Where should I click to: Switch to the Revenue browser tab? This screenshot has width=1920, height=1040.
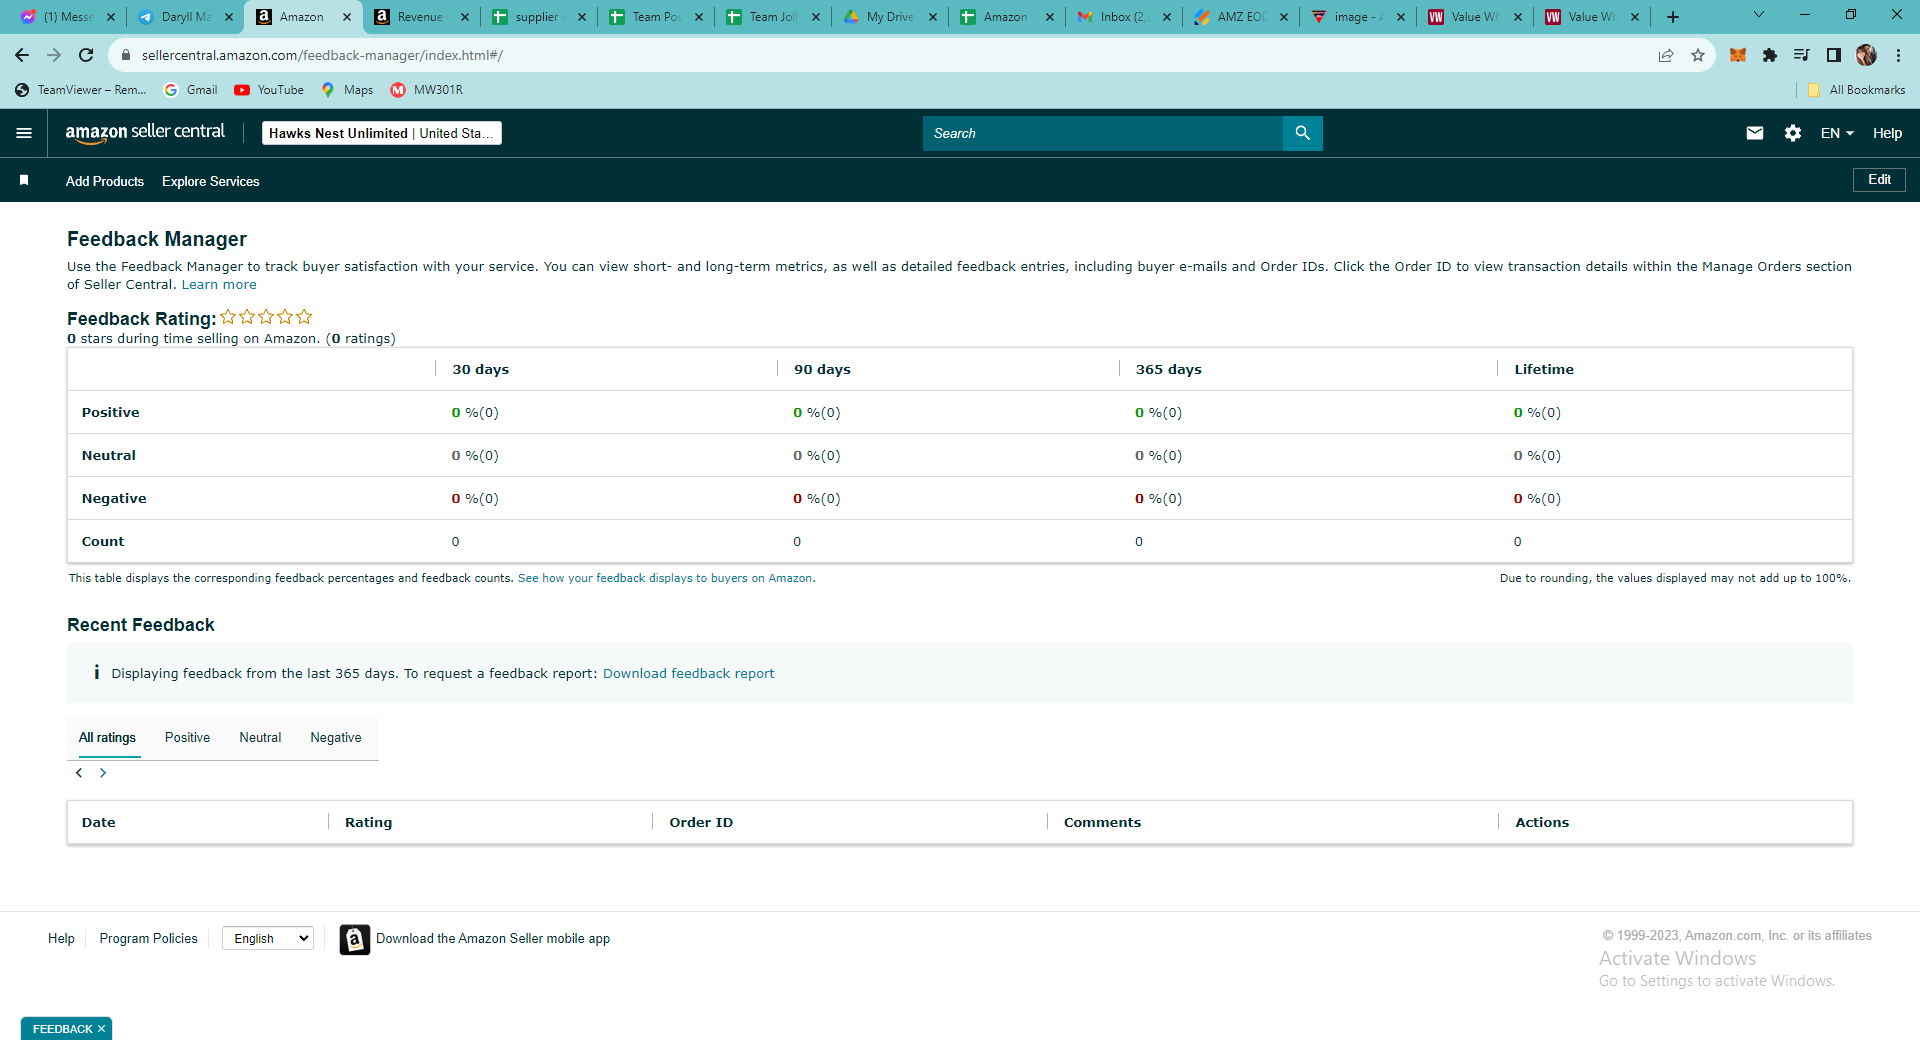click(x=420, y=17)
